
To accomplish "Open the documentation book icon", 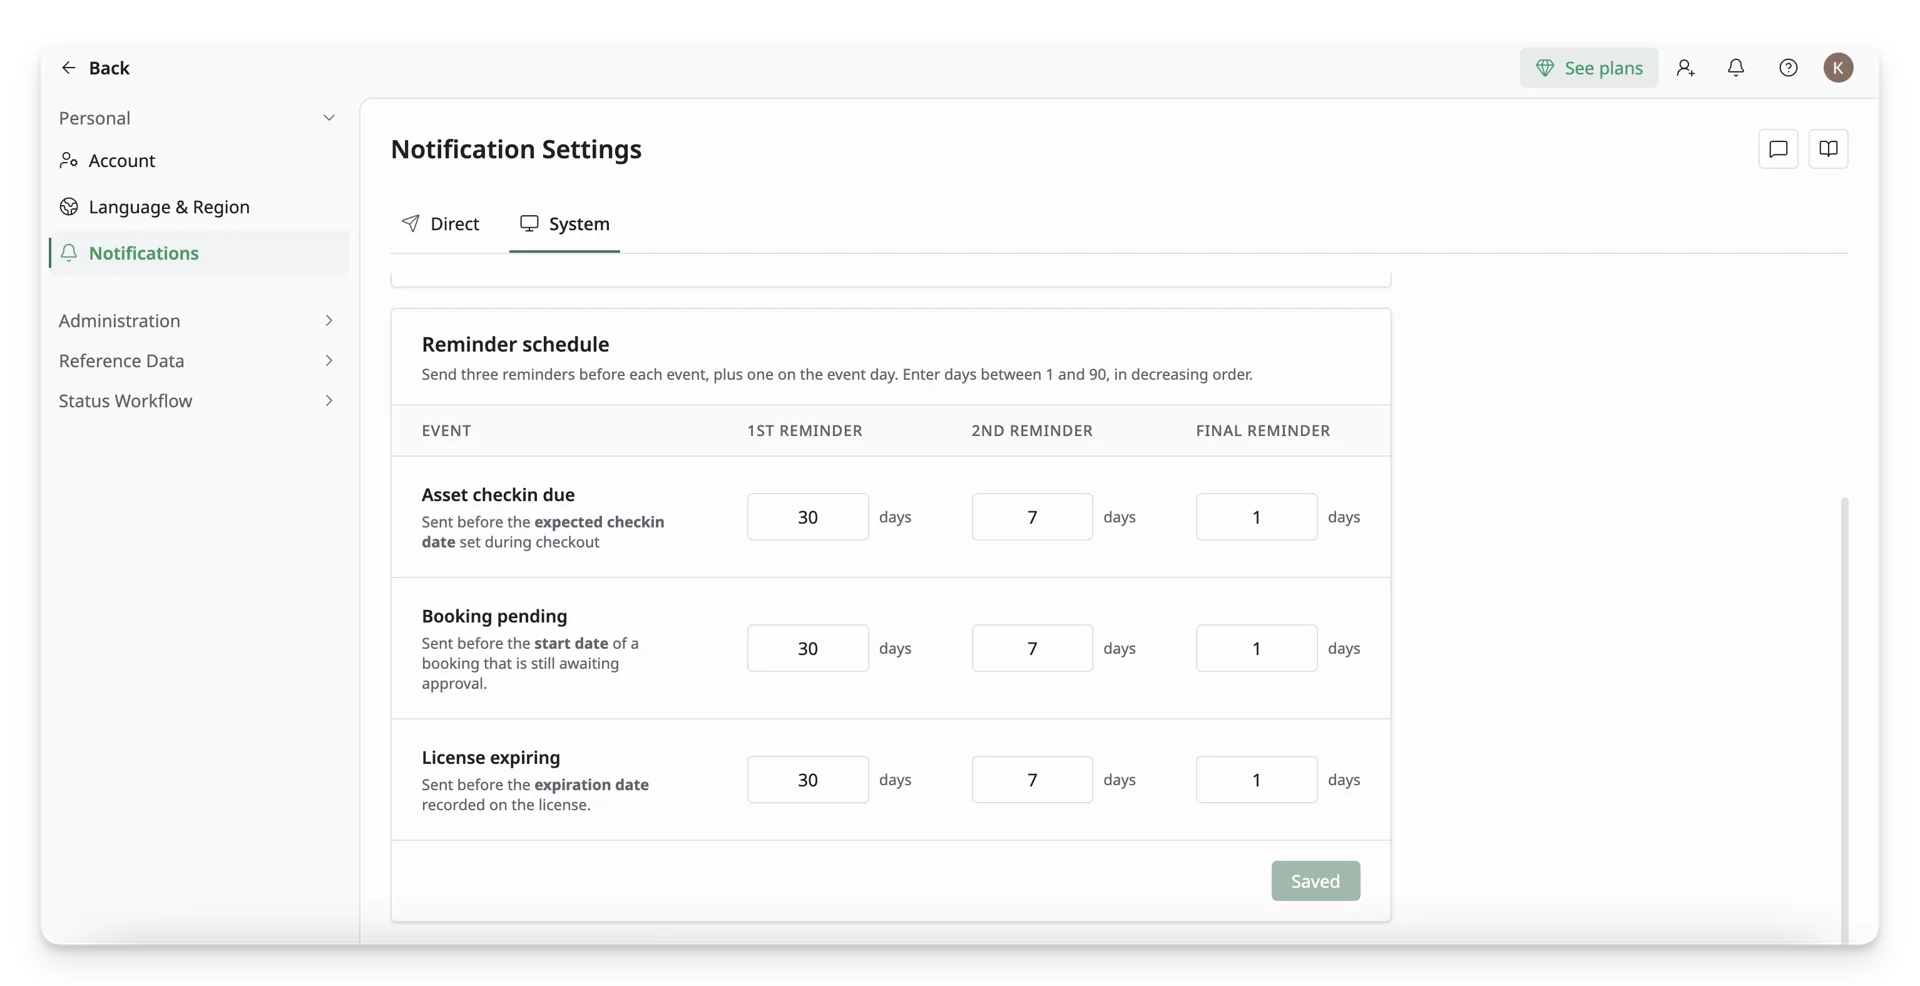I will tap(1828, 149).
